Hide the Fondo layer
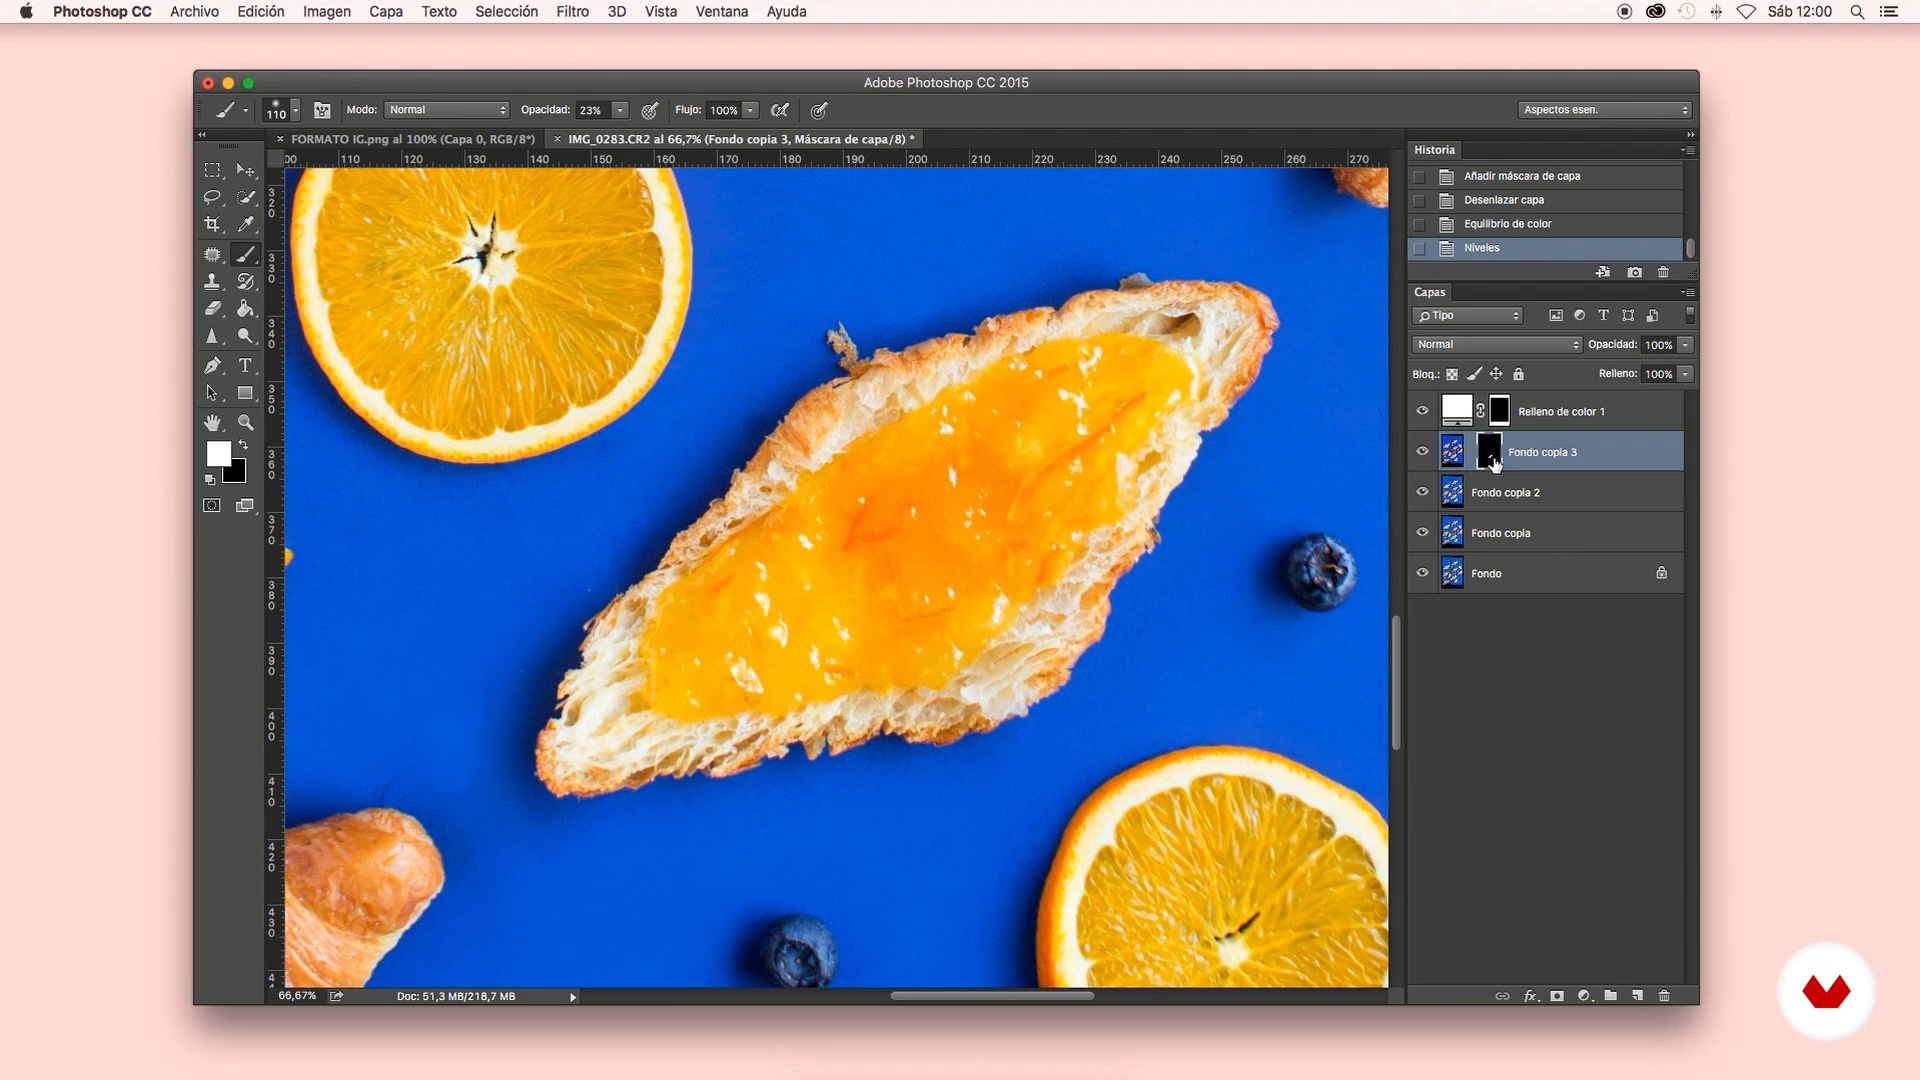 click(x=1422, y=573)
